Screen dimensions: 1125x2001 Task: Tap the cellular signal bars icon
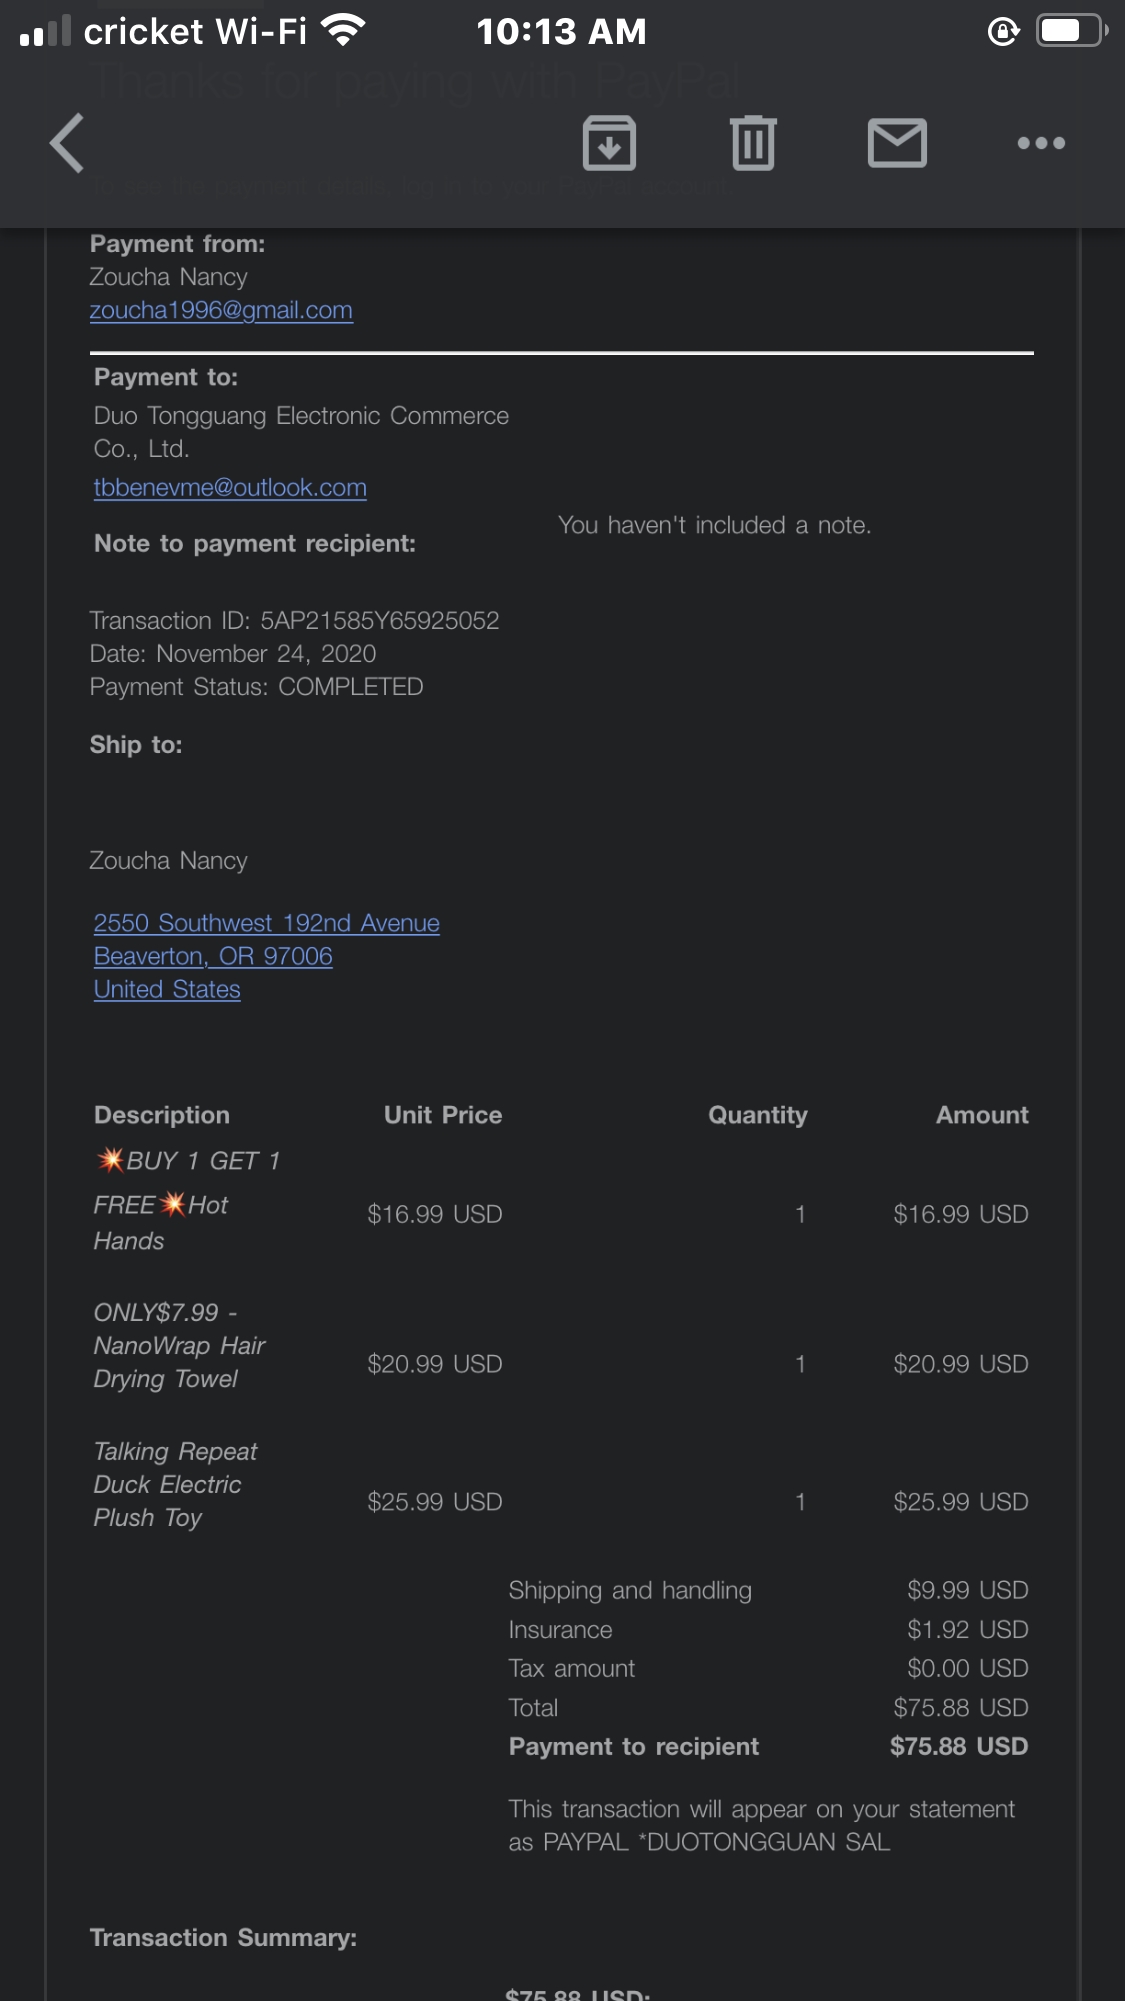pyautogui.click(x=45, y=32)
